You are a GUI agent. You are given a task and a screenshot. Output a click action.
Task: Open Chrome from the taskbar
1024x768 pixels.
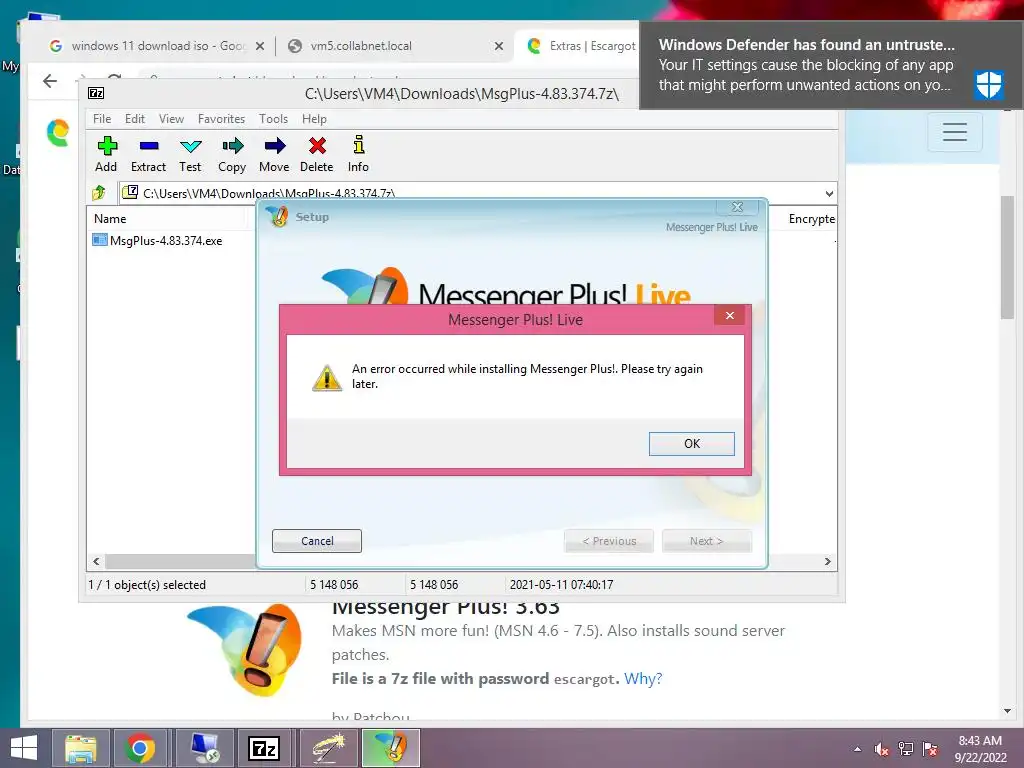(139, 748)
